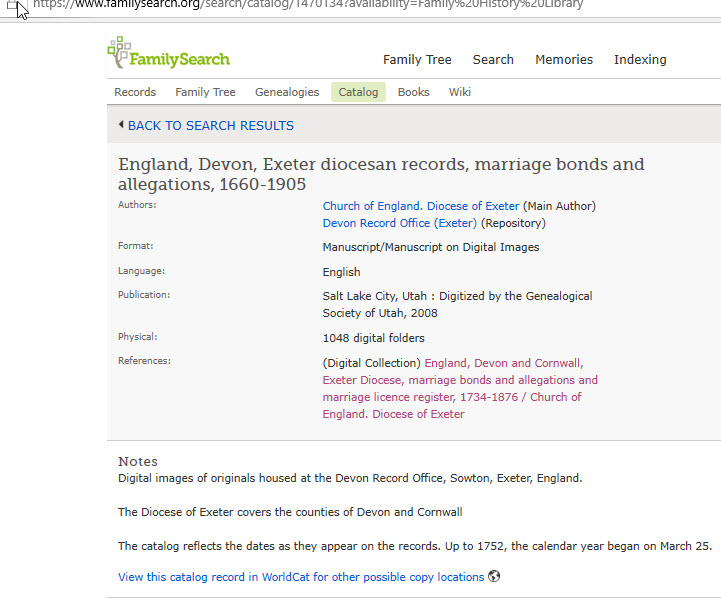
Task: View this catalog record in WorldCat
Action: pos(301,577)
